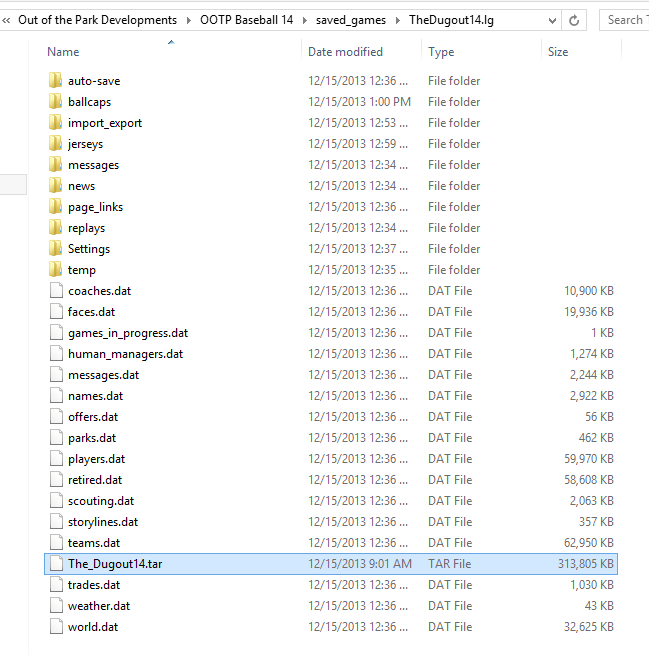This screenshot has height=655, width=649.
Task: Select the import_export folder row
Action: pyautogui.click(x=105, y=123)
